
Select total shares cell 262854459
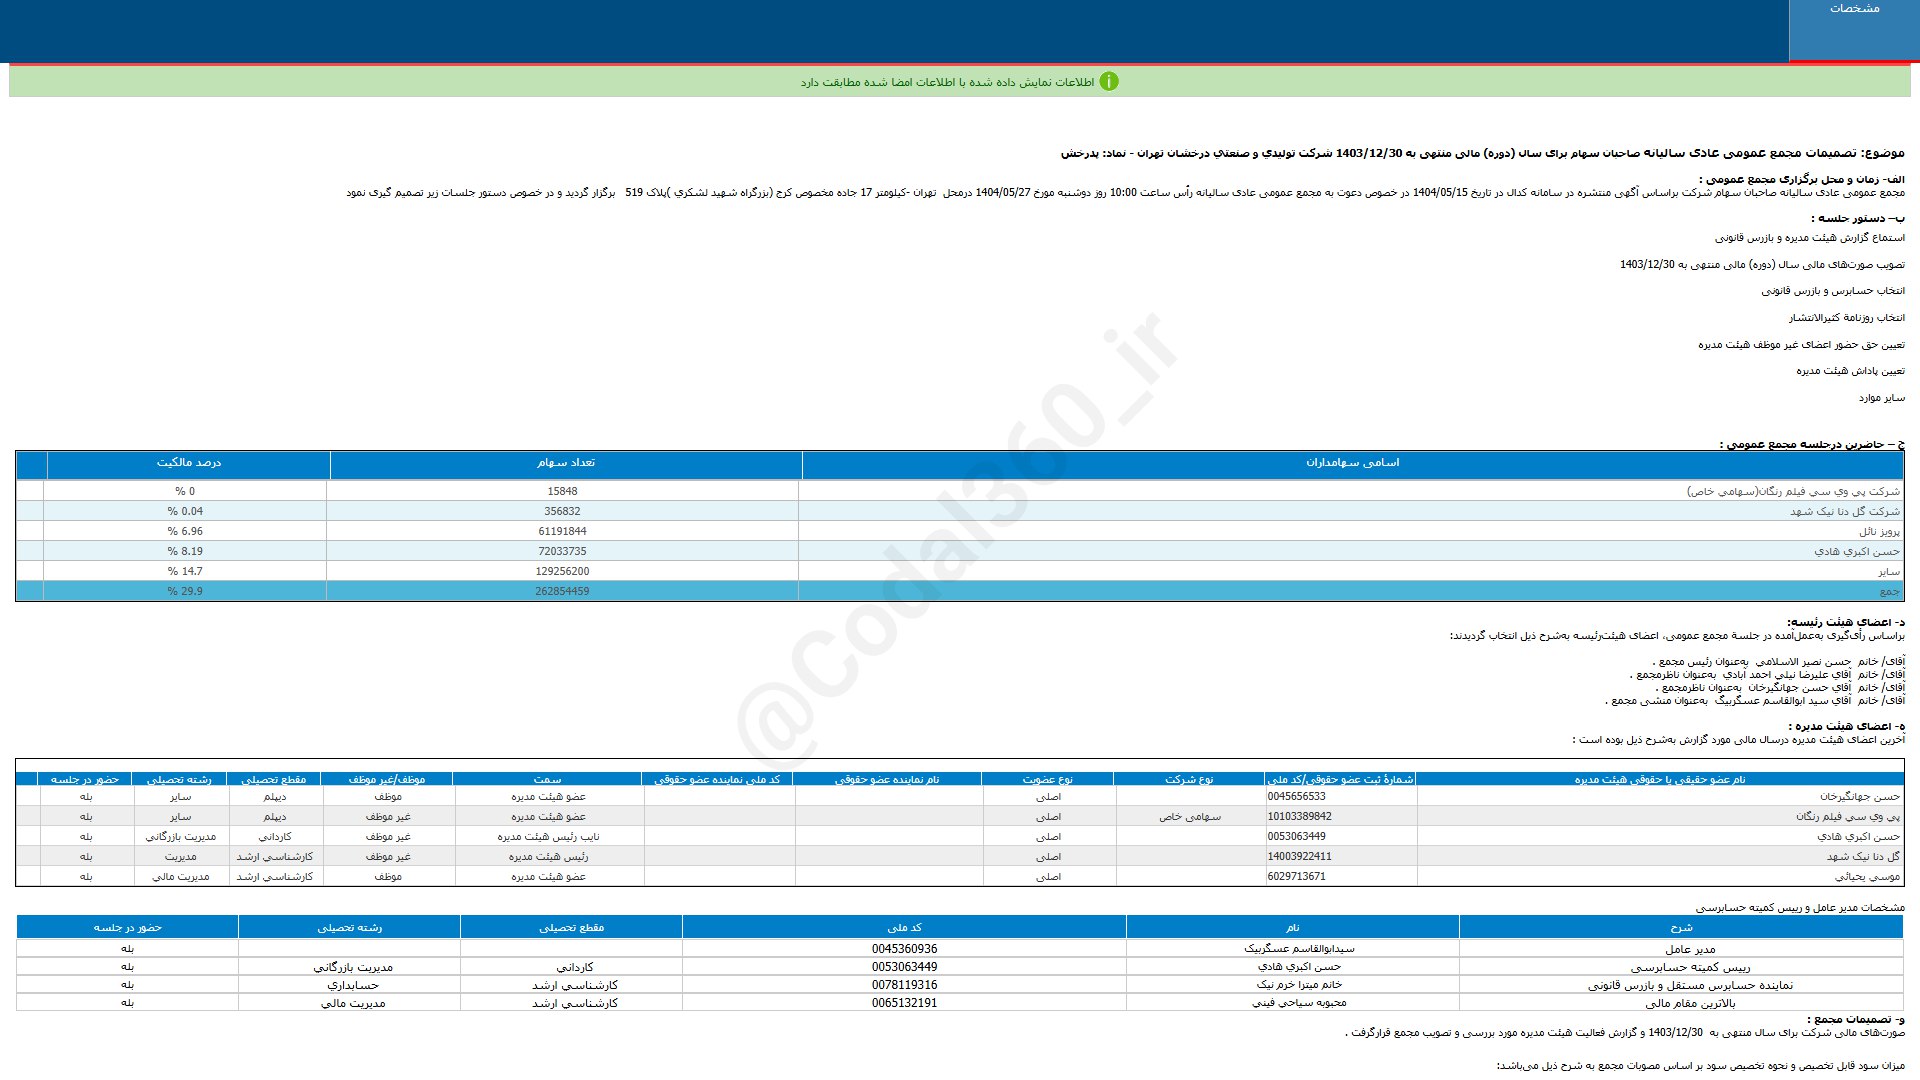click(562, 591)
